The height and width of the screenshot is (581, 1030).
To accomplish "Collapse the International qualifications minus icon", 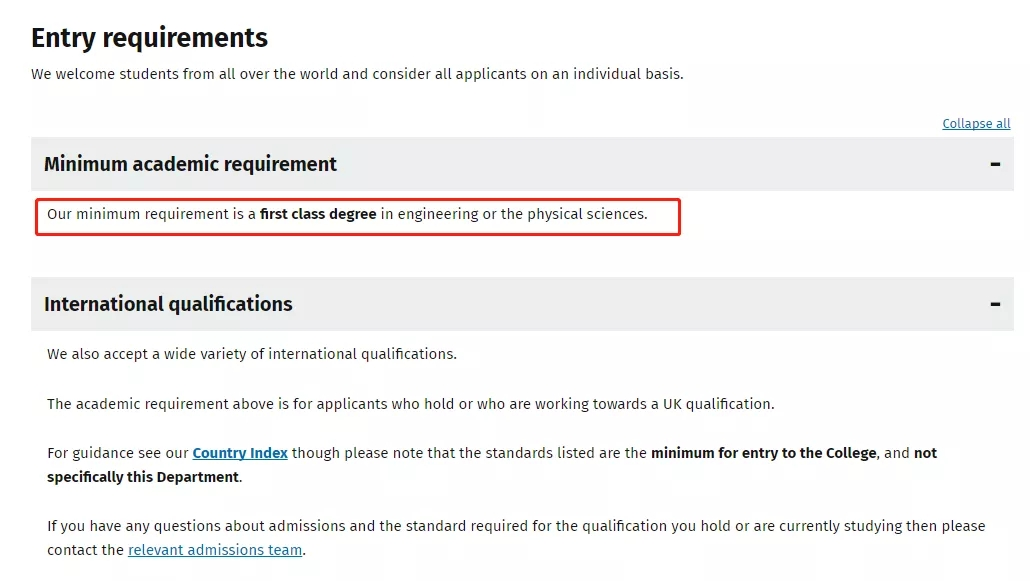I will coord(995,304).
